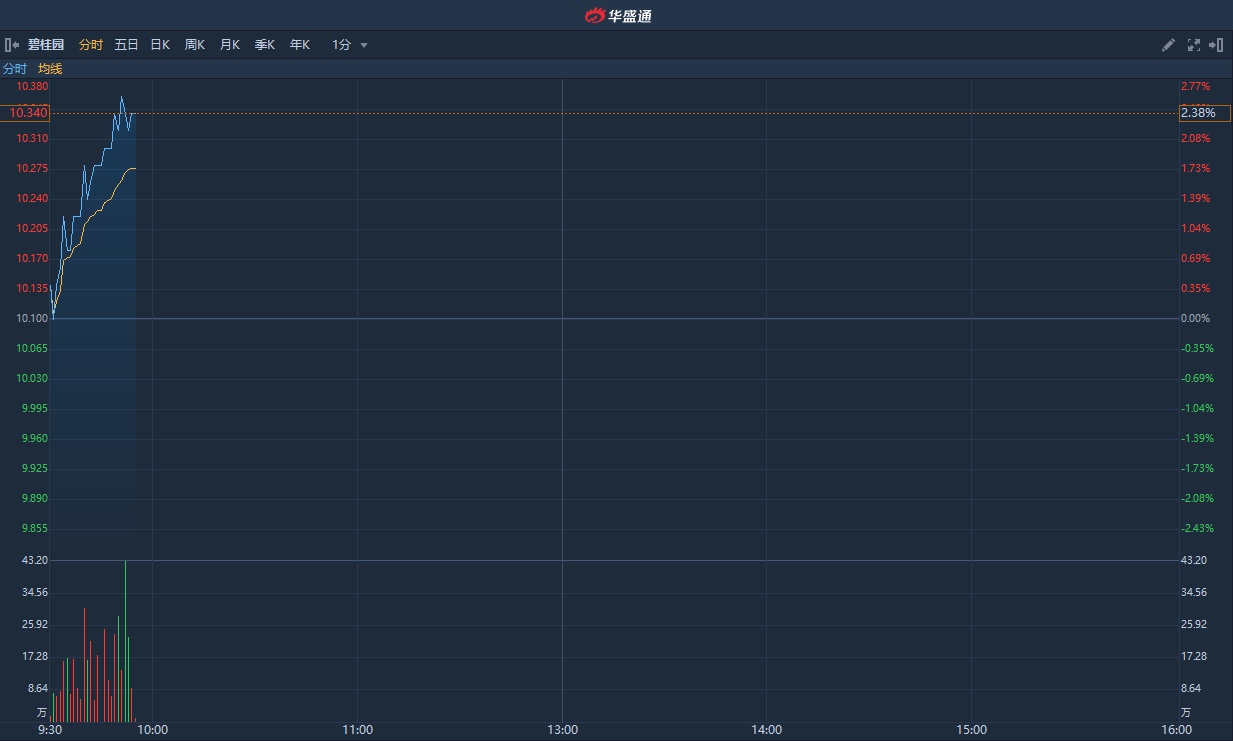Switch to the 五日 five-day view

126,45
